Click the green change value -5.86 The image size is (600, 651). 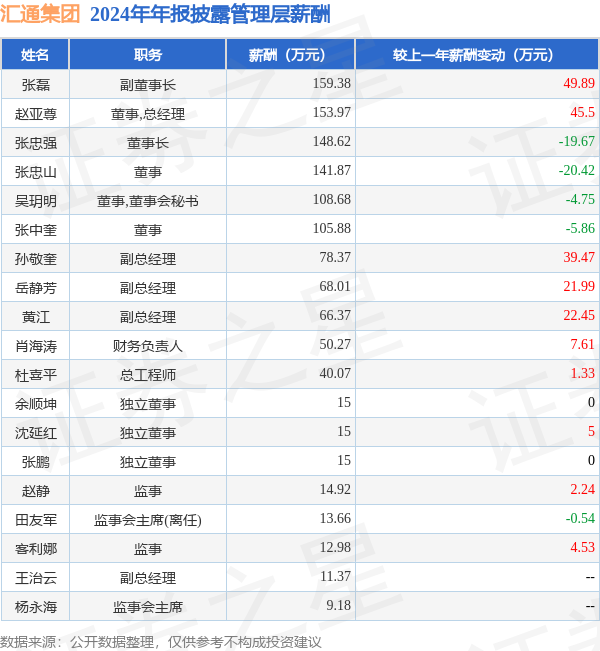pyautogui.click(x=580, y=228)
